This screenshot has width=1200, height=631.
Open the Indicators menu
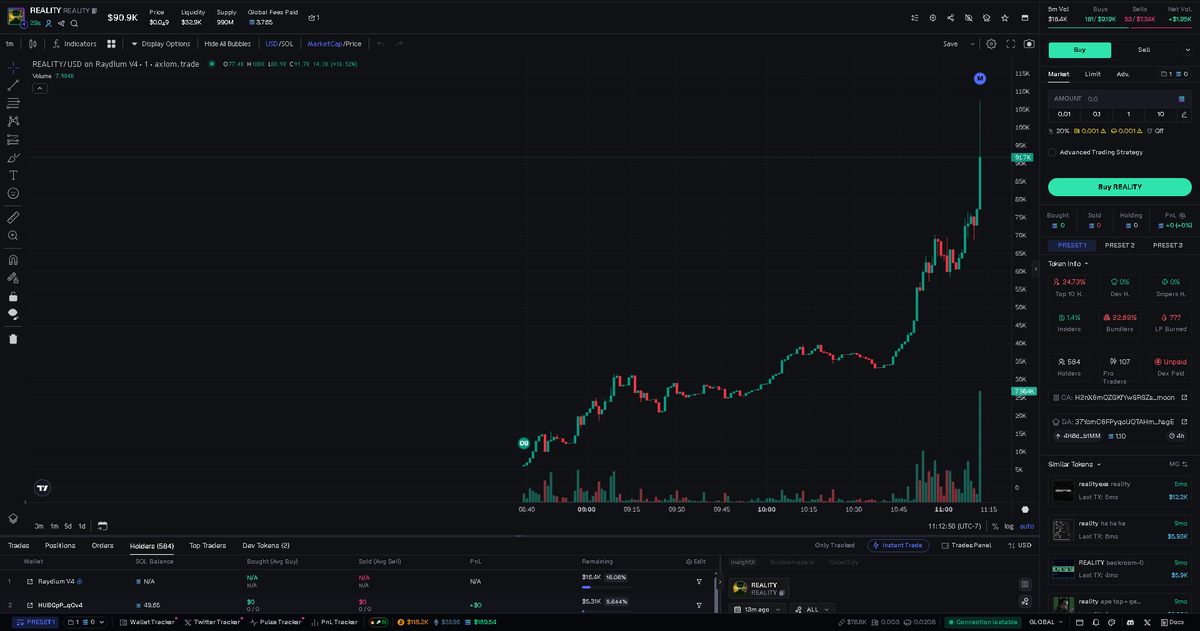point(75,44)
